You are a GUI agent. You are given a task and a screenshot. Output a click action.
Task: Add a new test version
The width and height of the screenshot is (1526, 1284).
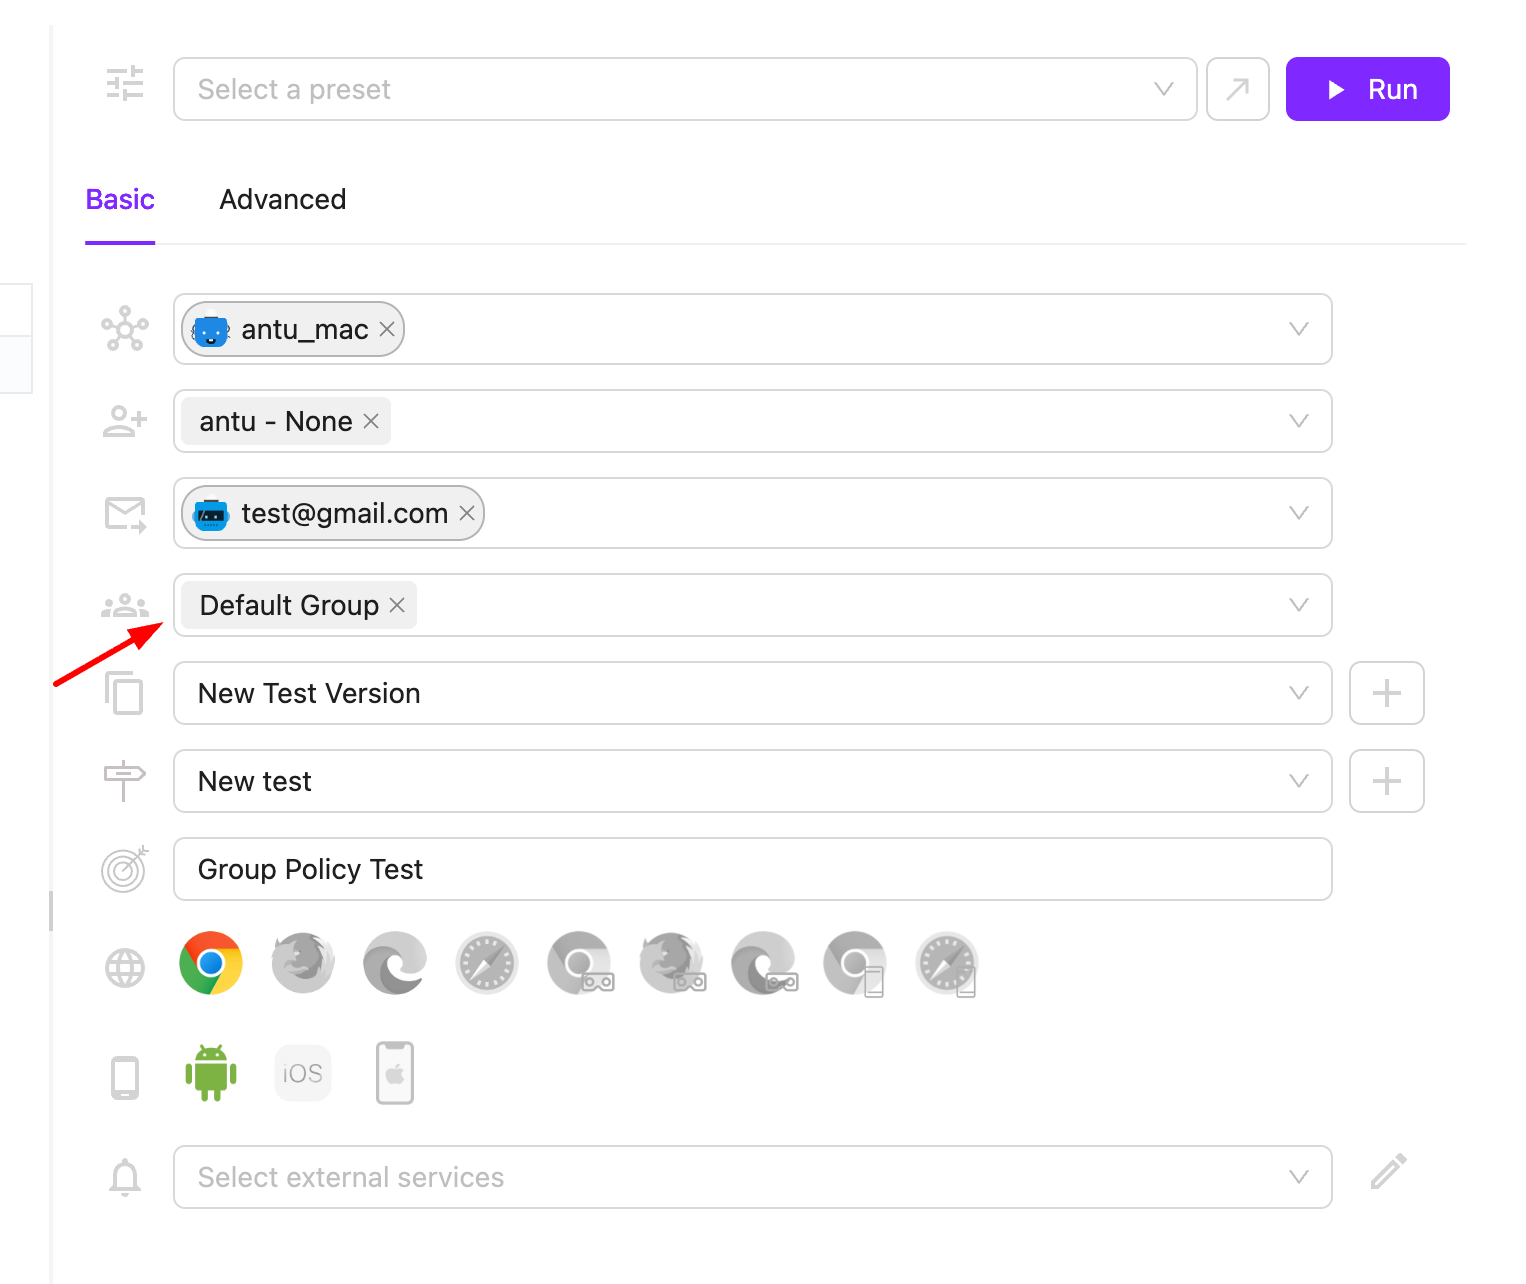[1386, 693]
